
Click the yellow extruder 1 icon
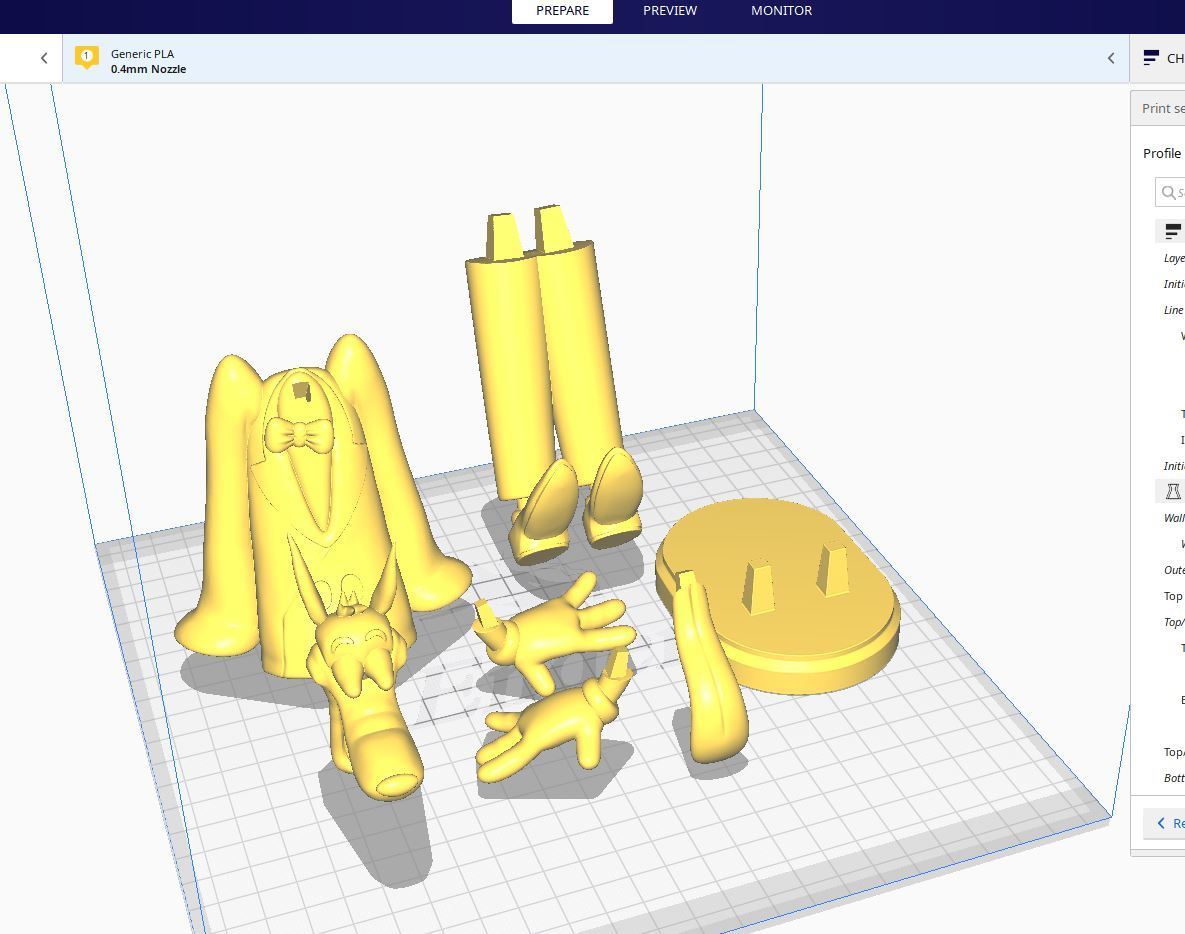point(86,57)
